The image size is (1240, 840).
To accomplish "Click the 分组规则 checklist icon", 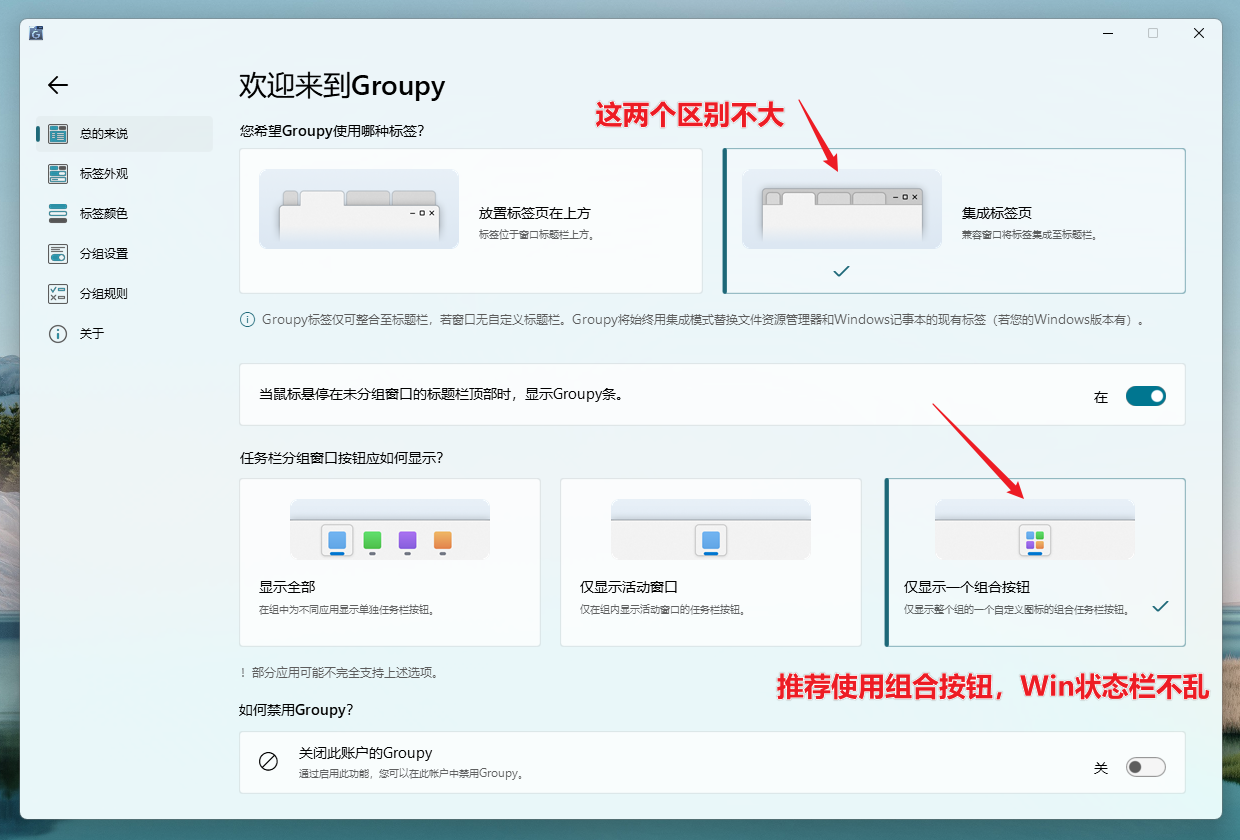I will click(58, 294).
